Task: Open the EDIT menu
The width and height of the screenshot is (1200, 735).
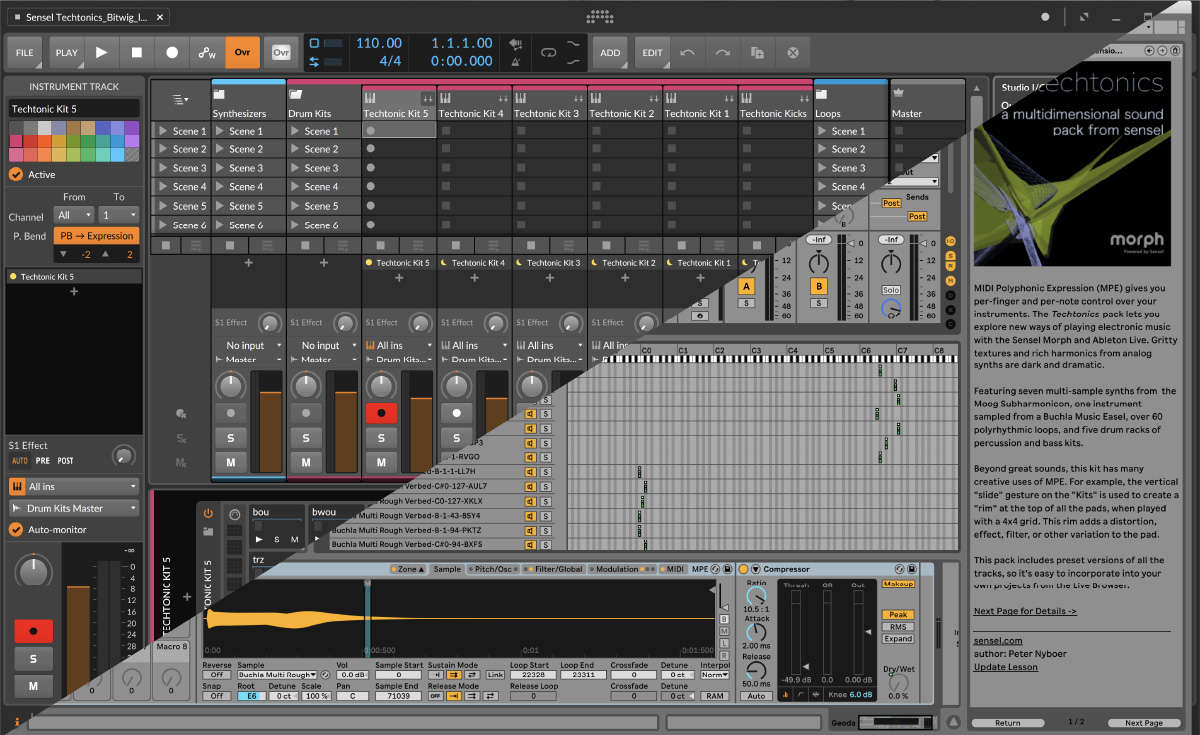Action: coord(652,53)
